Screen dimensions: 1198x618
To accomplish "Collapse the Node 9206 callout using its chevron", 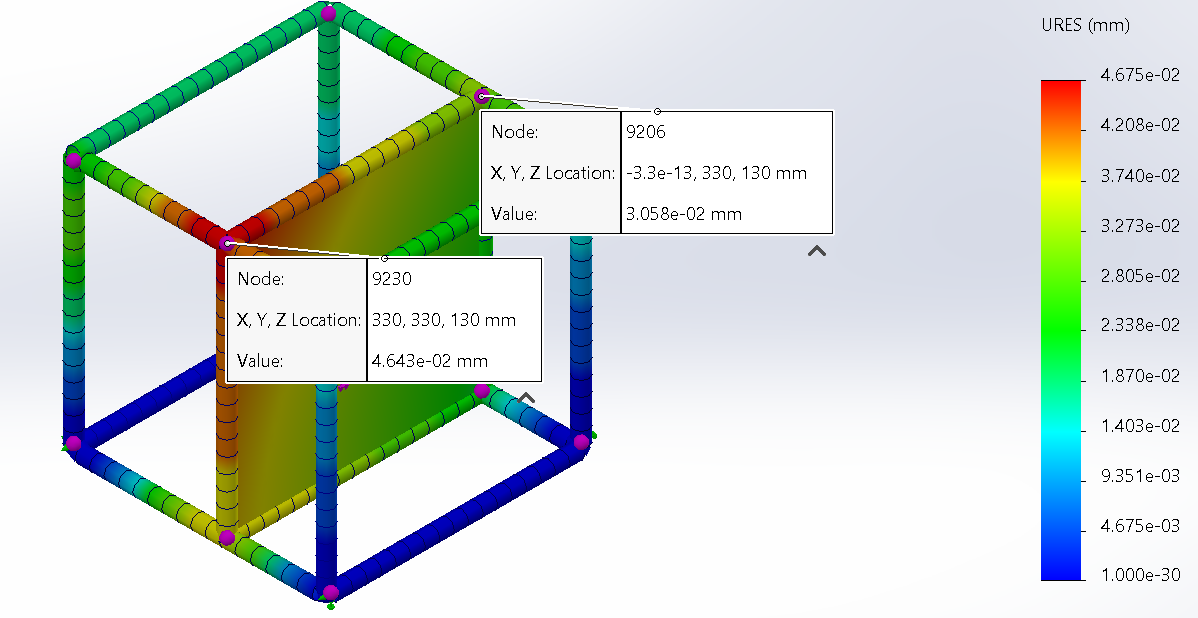I will 817,250.
